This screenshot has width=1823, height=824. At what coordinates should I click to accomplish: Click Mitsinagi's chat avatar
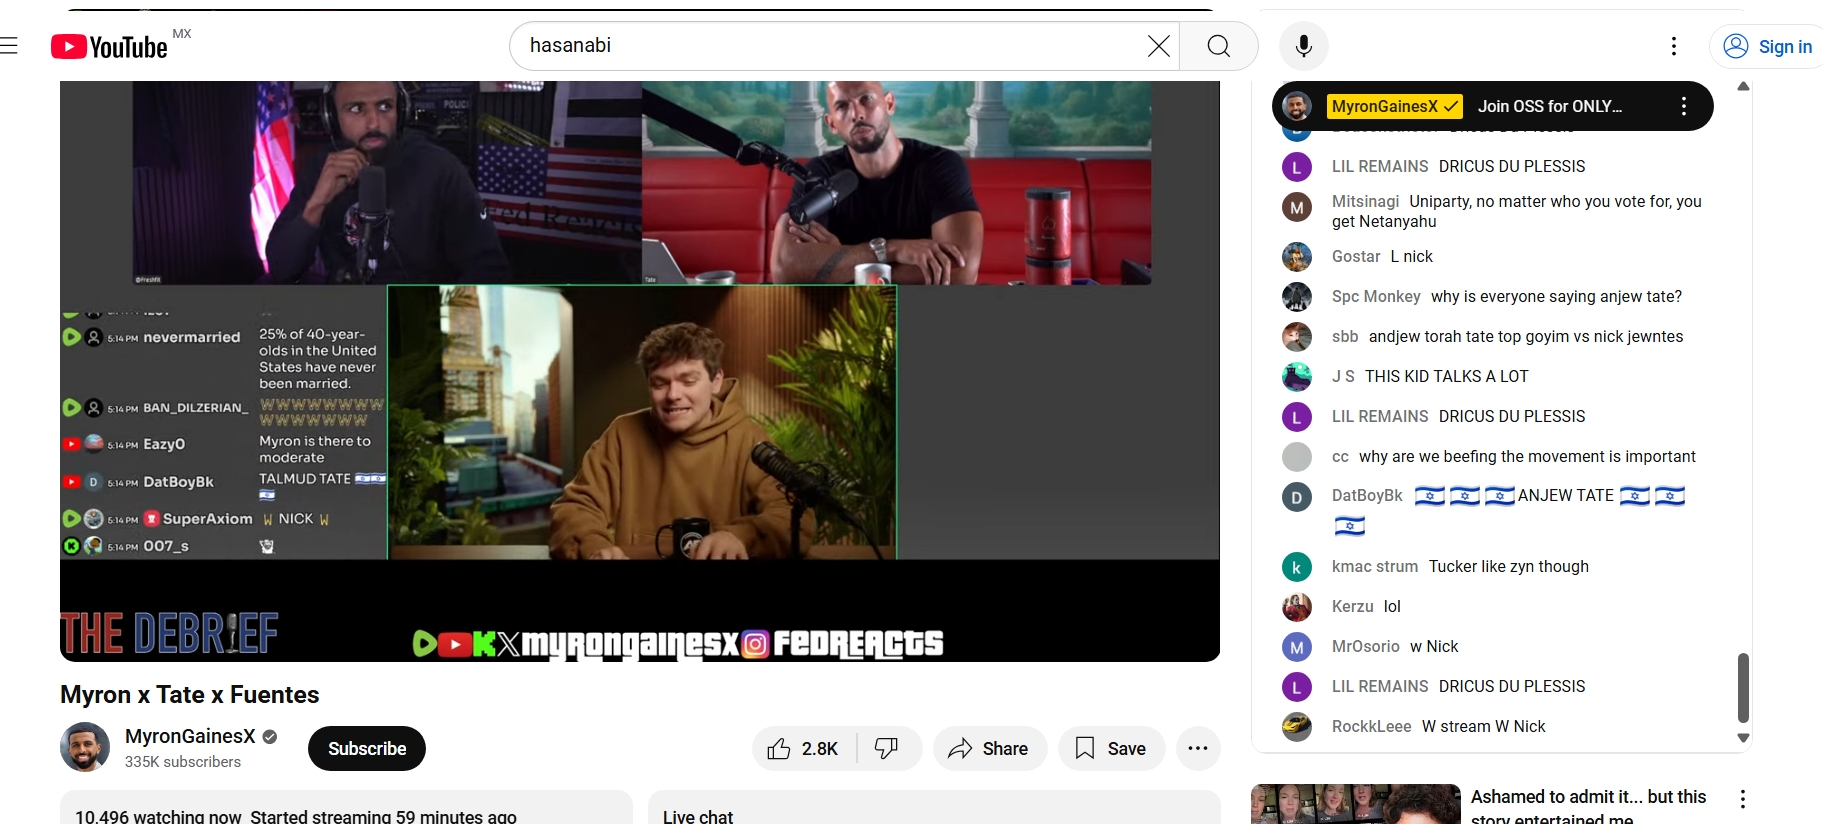[x=1297, y=207]
